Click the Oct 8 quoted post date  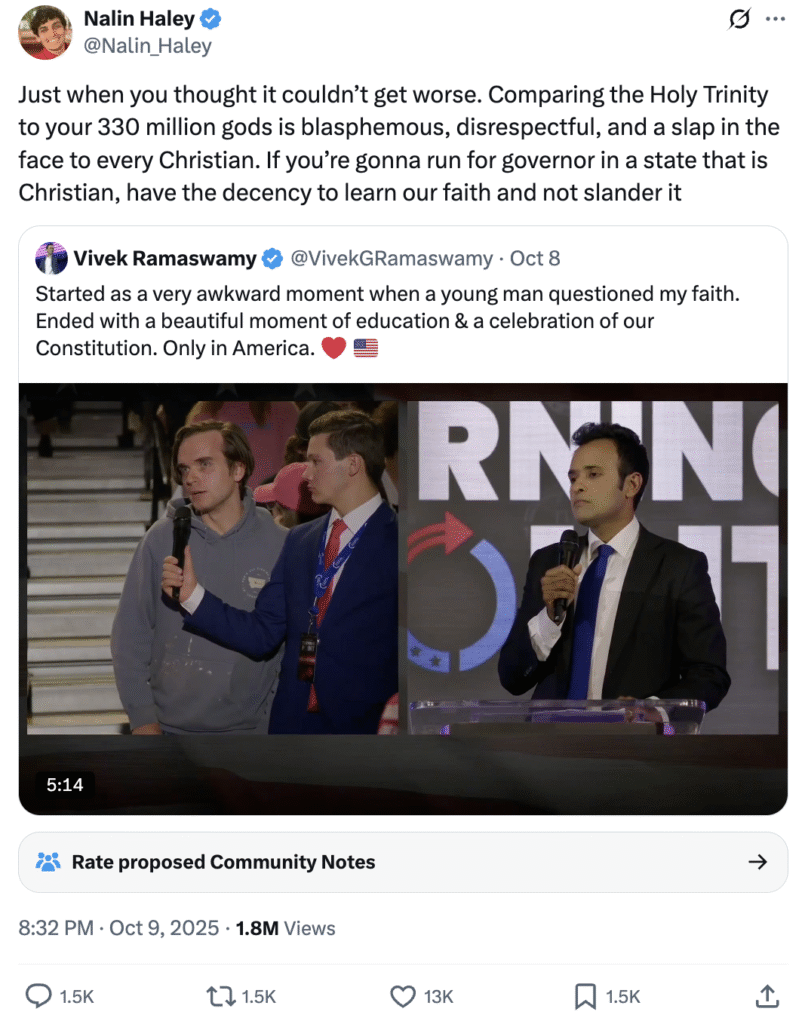pos(535,259)
